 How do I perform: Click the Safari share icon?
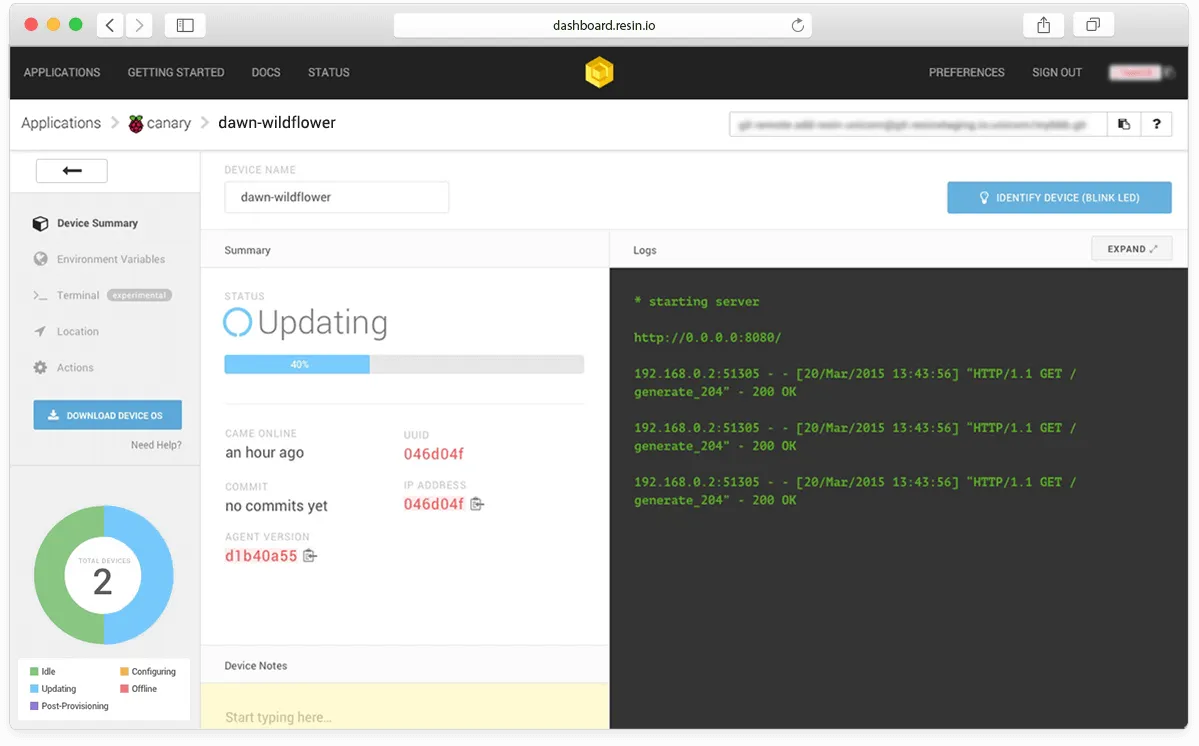click(x=1043, y=25)
